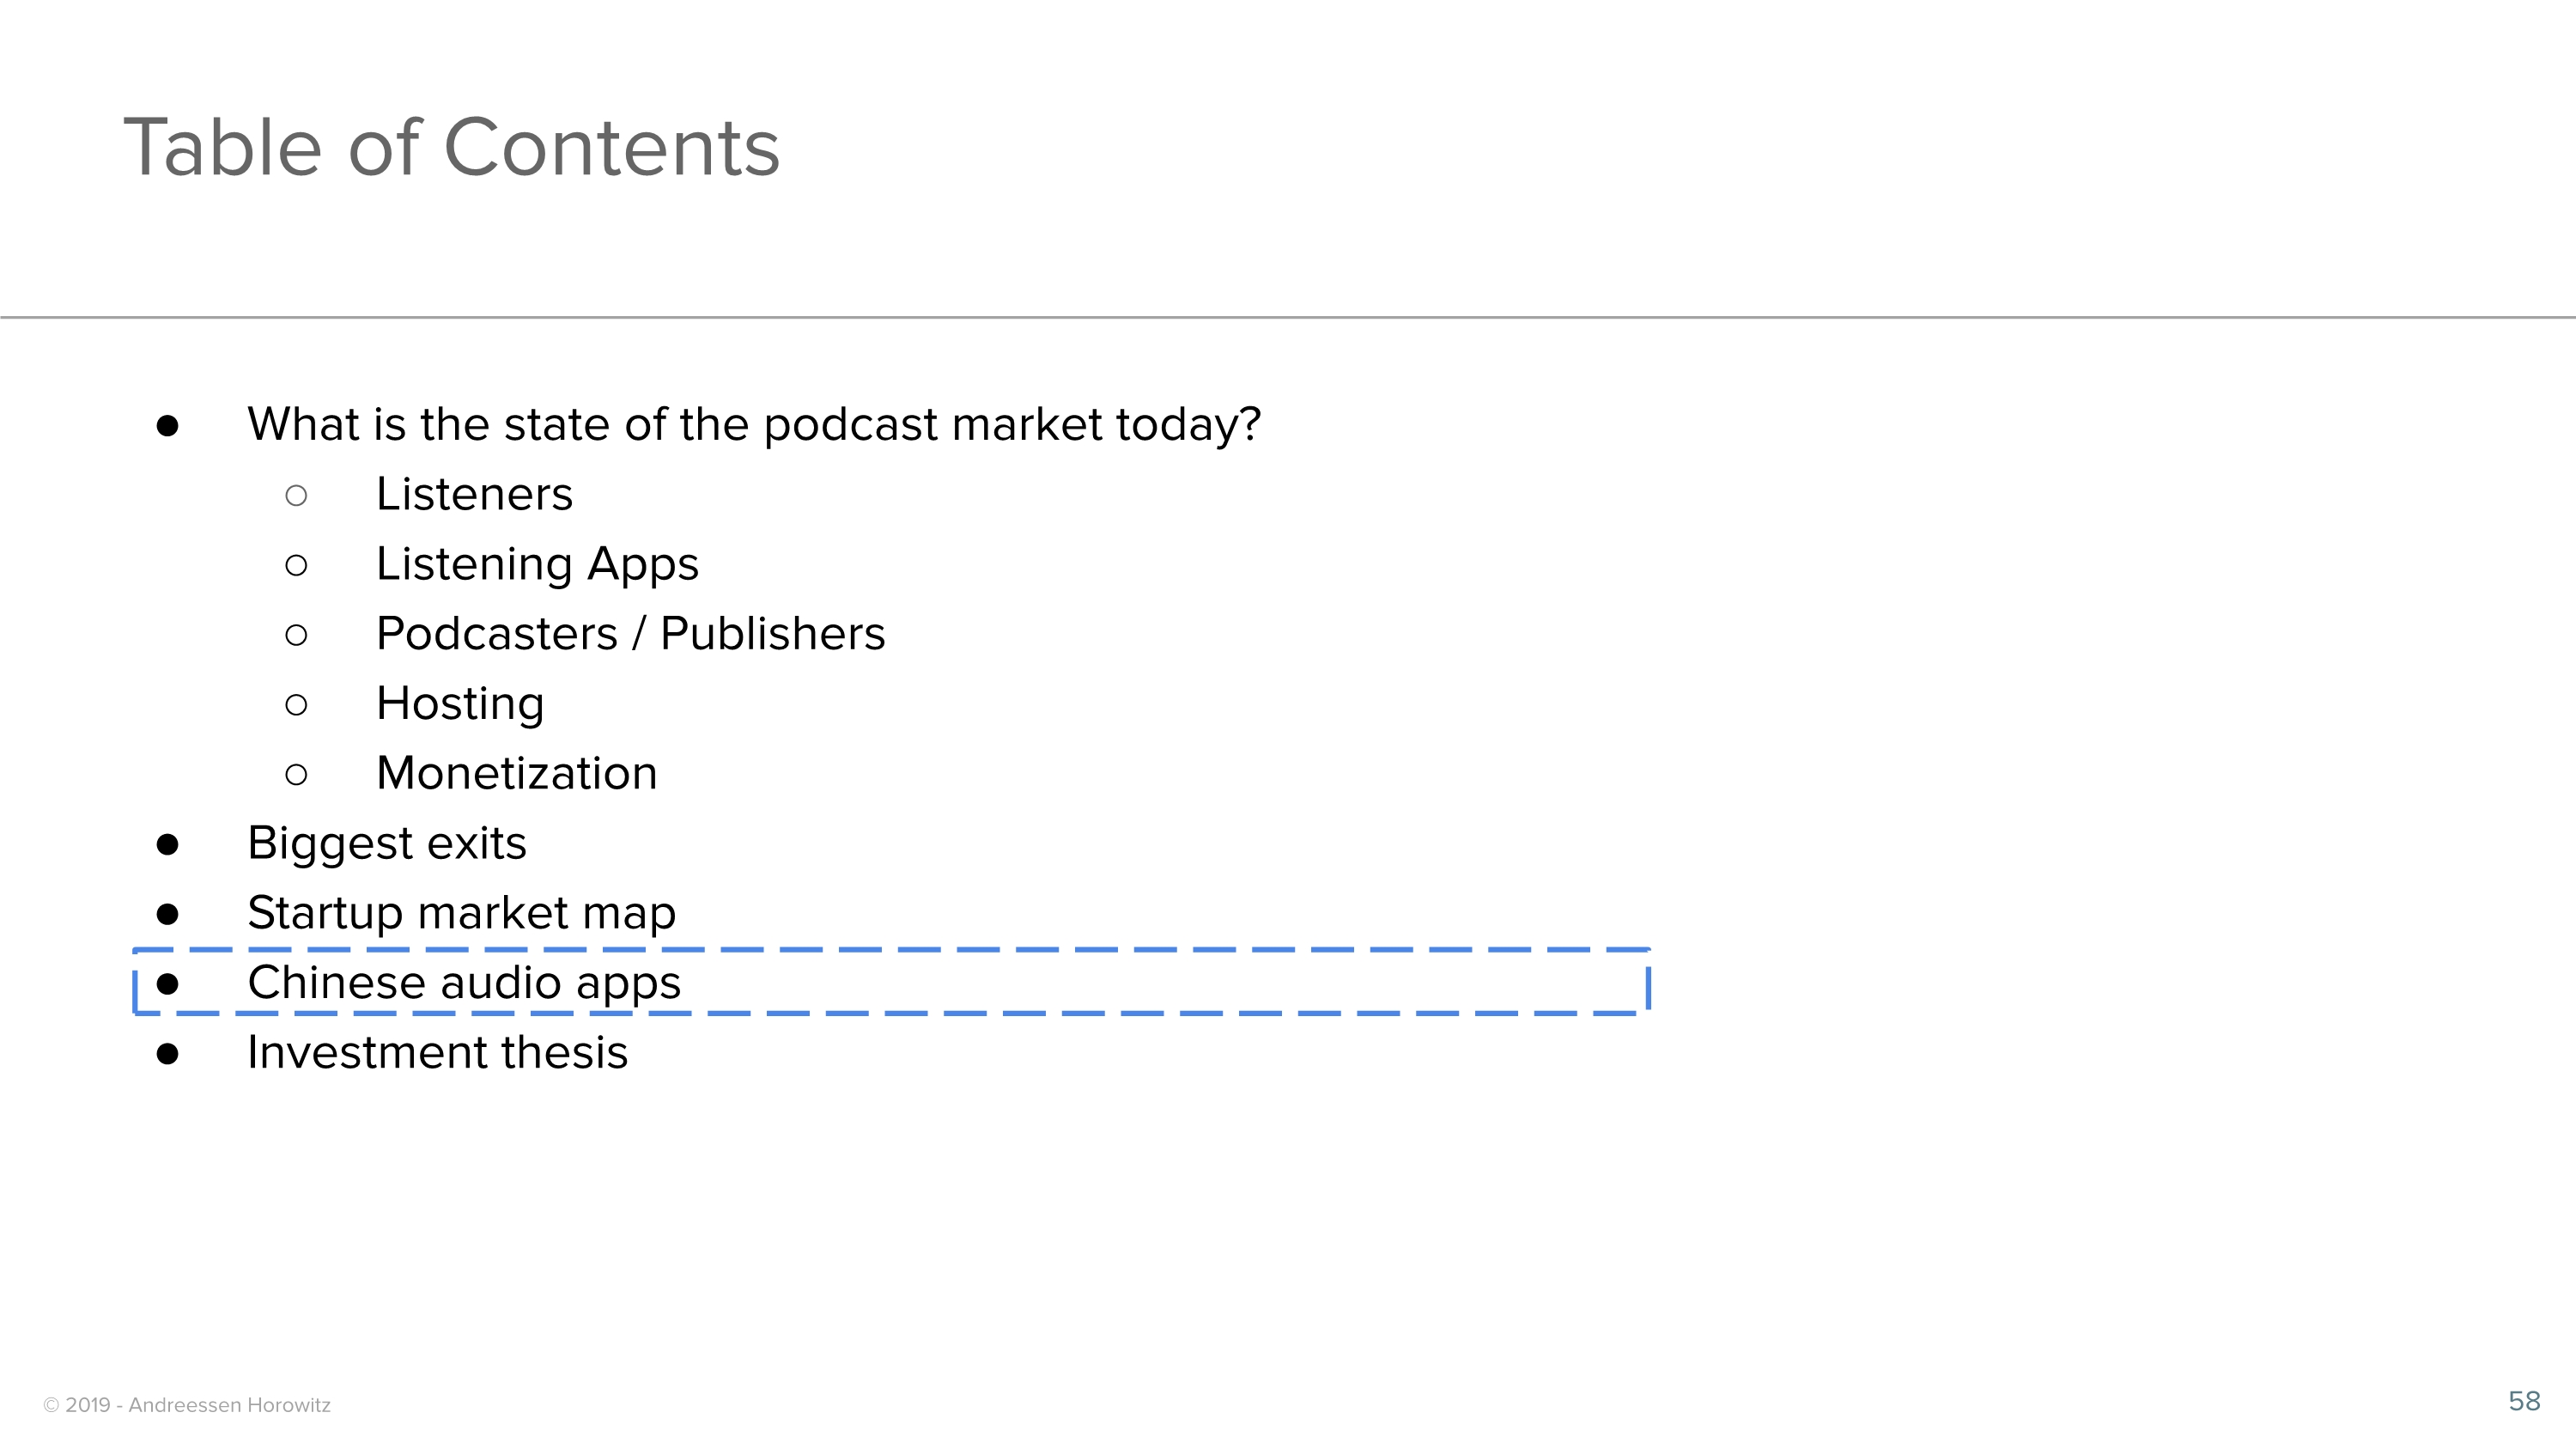Click "Podcasters / Publishers" item
The width and height of the screenshot is (2576, 1449).
coord(630,634)
